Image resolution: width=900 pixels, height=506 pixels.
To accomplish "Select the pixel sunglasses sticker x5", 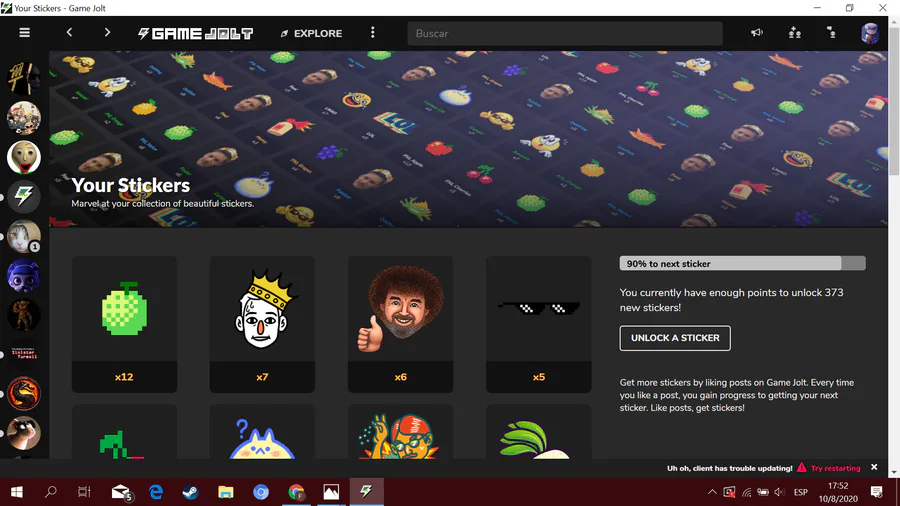I will tap(538, 324).
